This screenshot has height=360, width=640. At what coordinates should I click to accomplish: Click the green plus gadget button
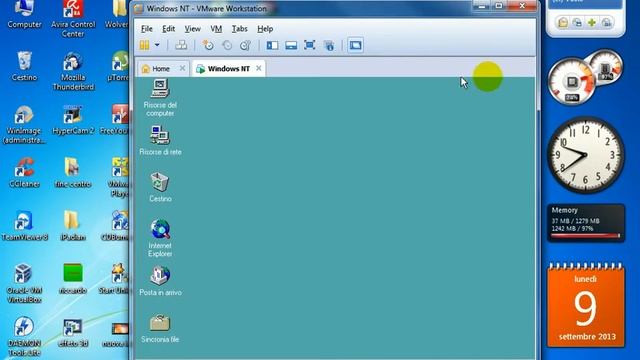pyautogui.click(x=592, y=22)
